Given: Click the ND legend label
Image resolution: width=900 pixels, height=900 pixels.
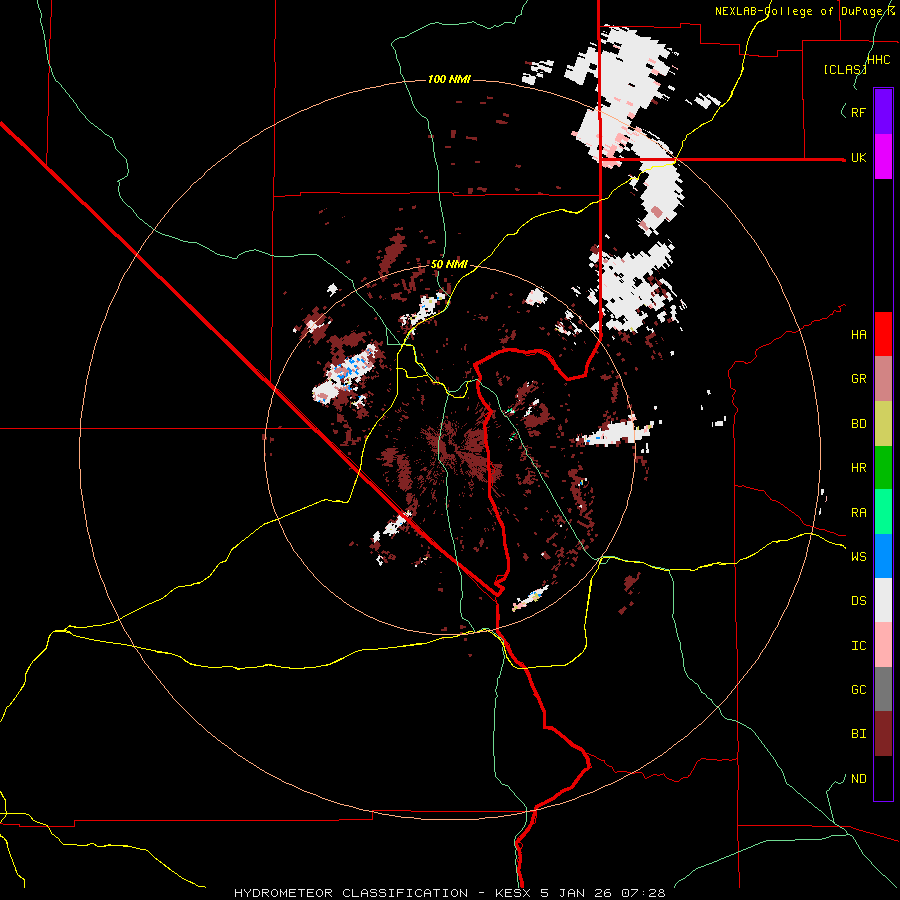Looking at the screenshot, I should pos(859,779).
